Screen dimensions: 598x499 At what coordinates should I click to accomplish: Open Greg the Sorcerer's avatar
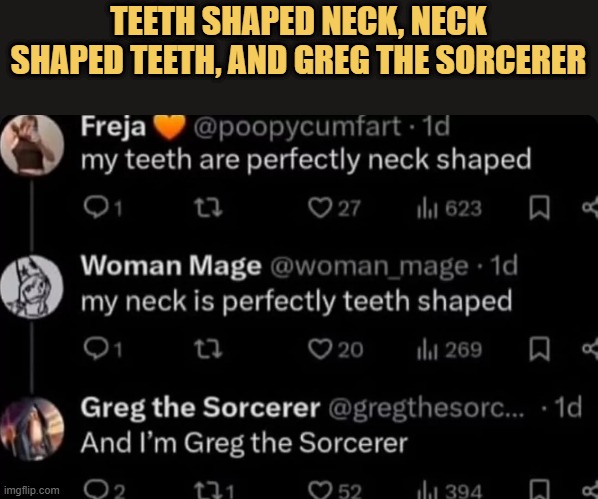tap(32, 428)
